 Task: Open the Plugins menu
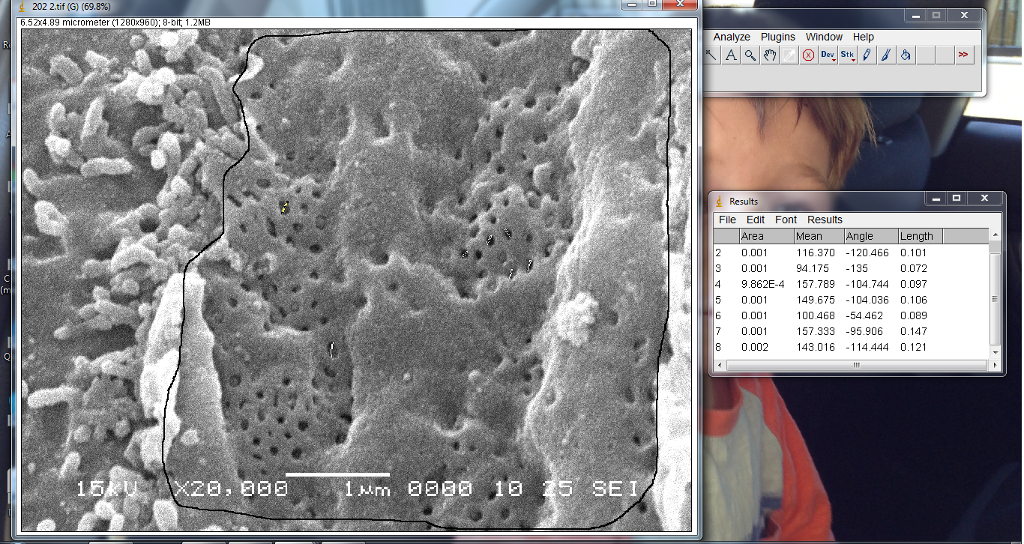tap(778, 37)
